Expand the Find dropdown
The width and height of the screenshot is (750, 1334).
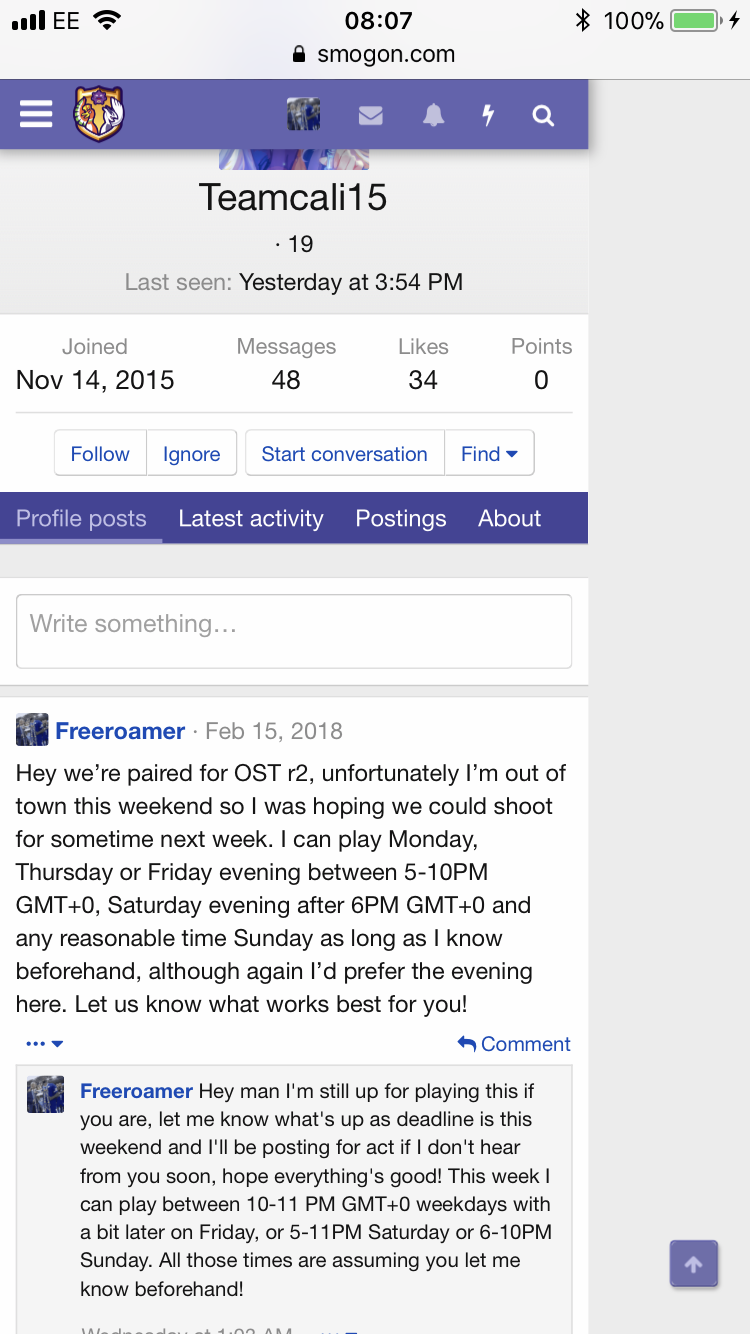pos(489,454)
